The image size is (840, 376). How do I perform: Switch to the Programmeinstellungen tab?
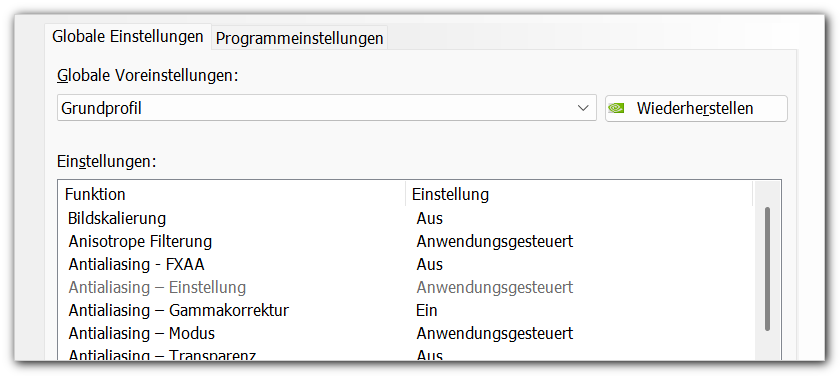[299, 39]
